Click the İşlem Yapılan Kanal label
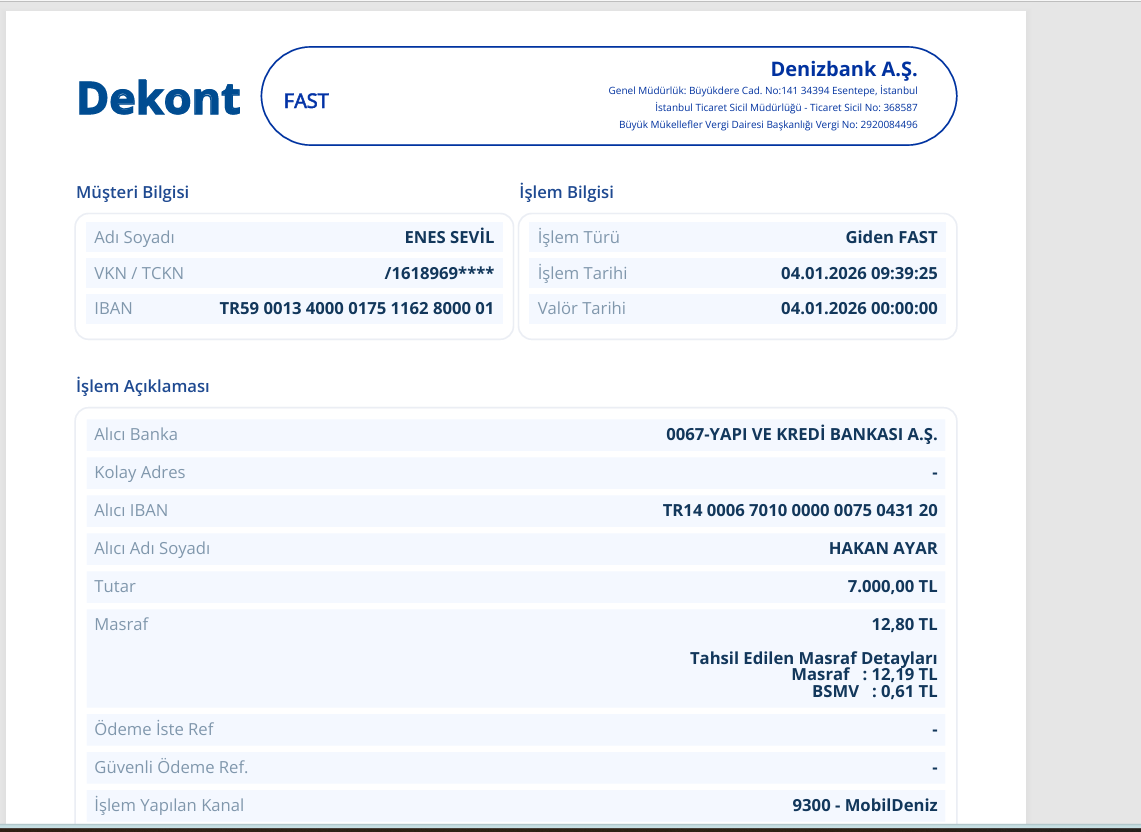Image resolution: width=1141 pixels, height=832 pixels. 169,805
